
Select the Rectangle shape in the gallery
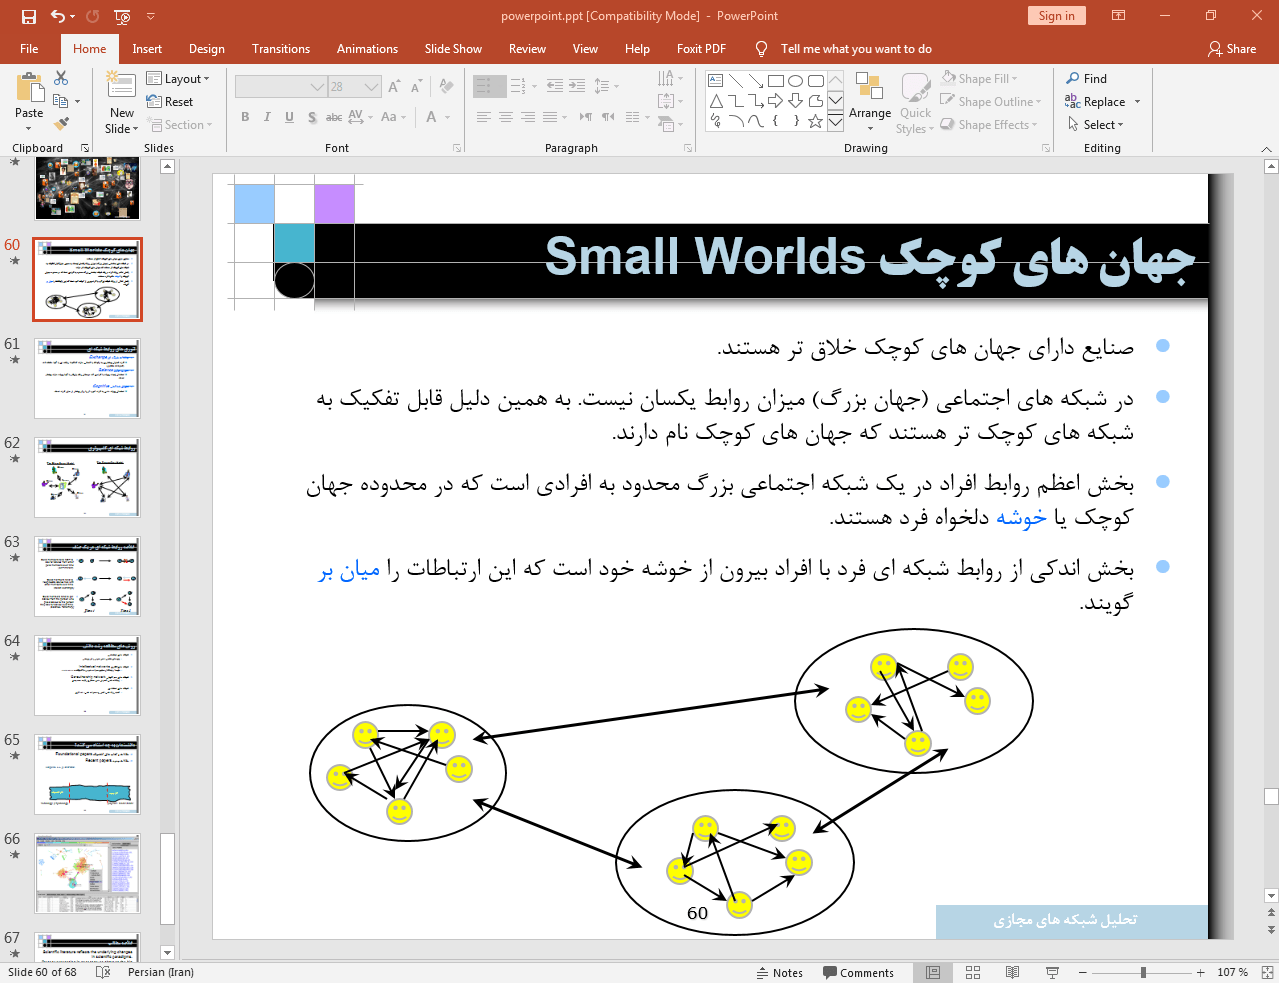776,81
